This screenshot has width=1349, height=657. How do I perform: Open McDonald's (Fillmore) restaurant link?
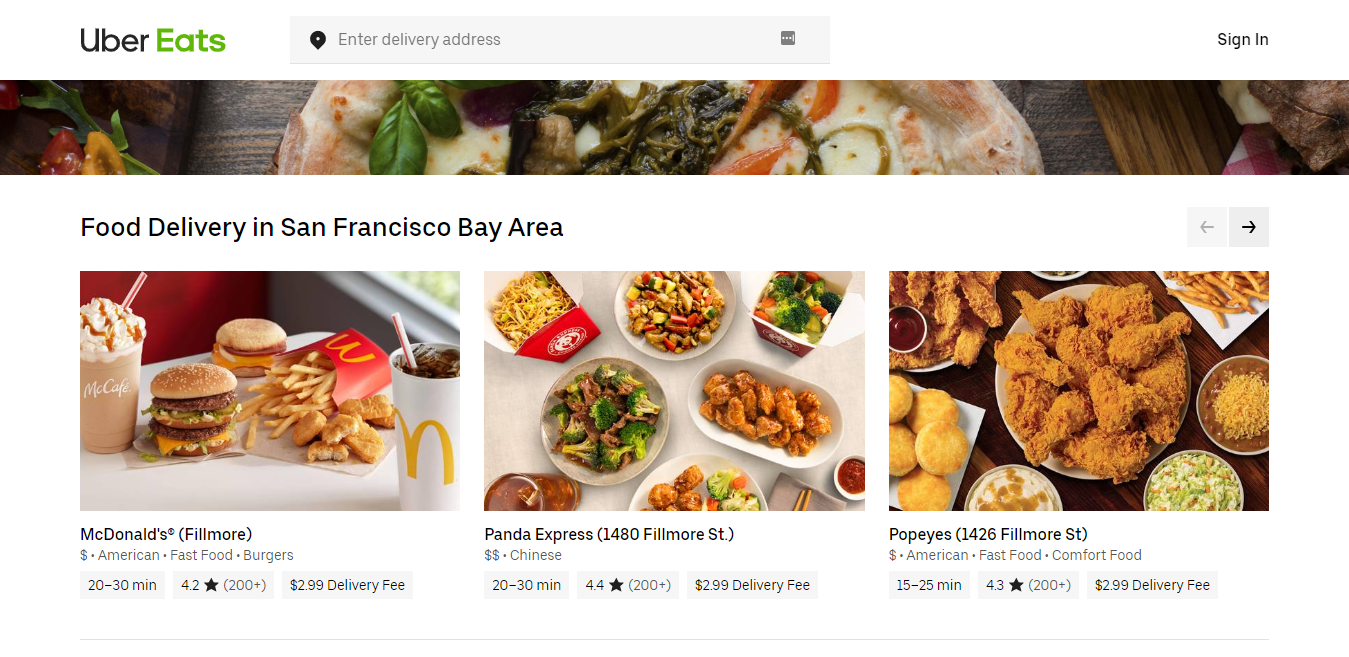pos(166,534)
